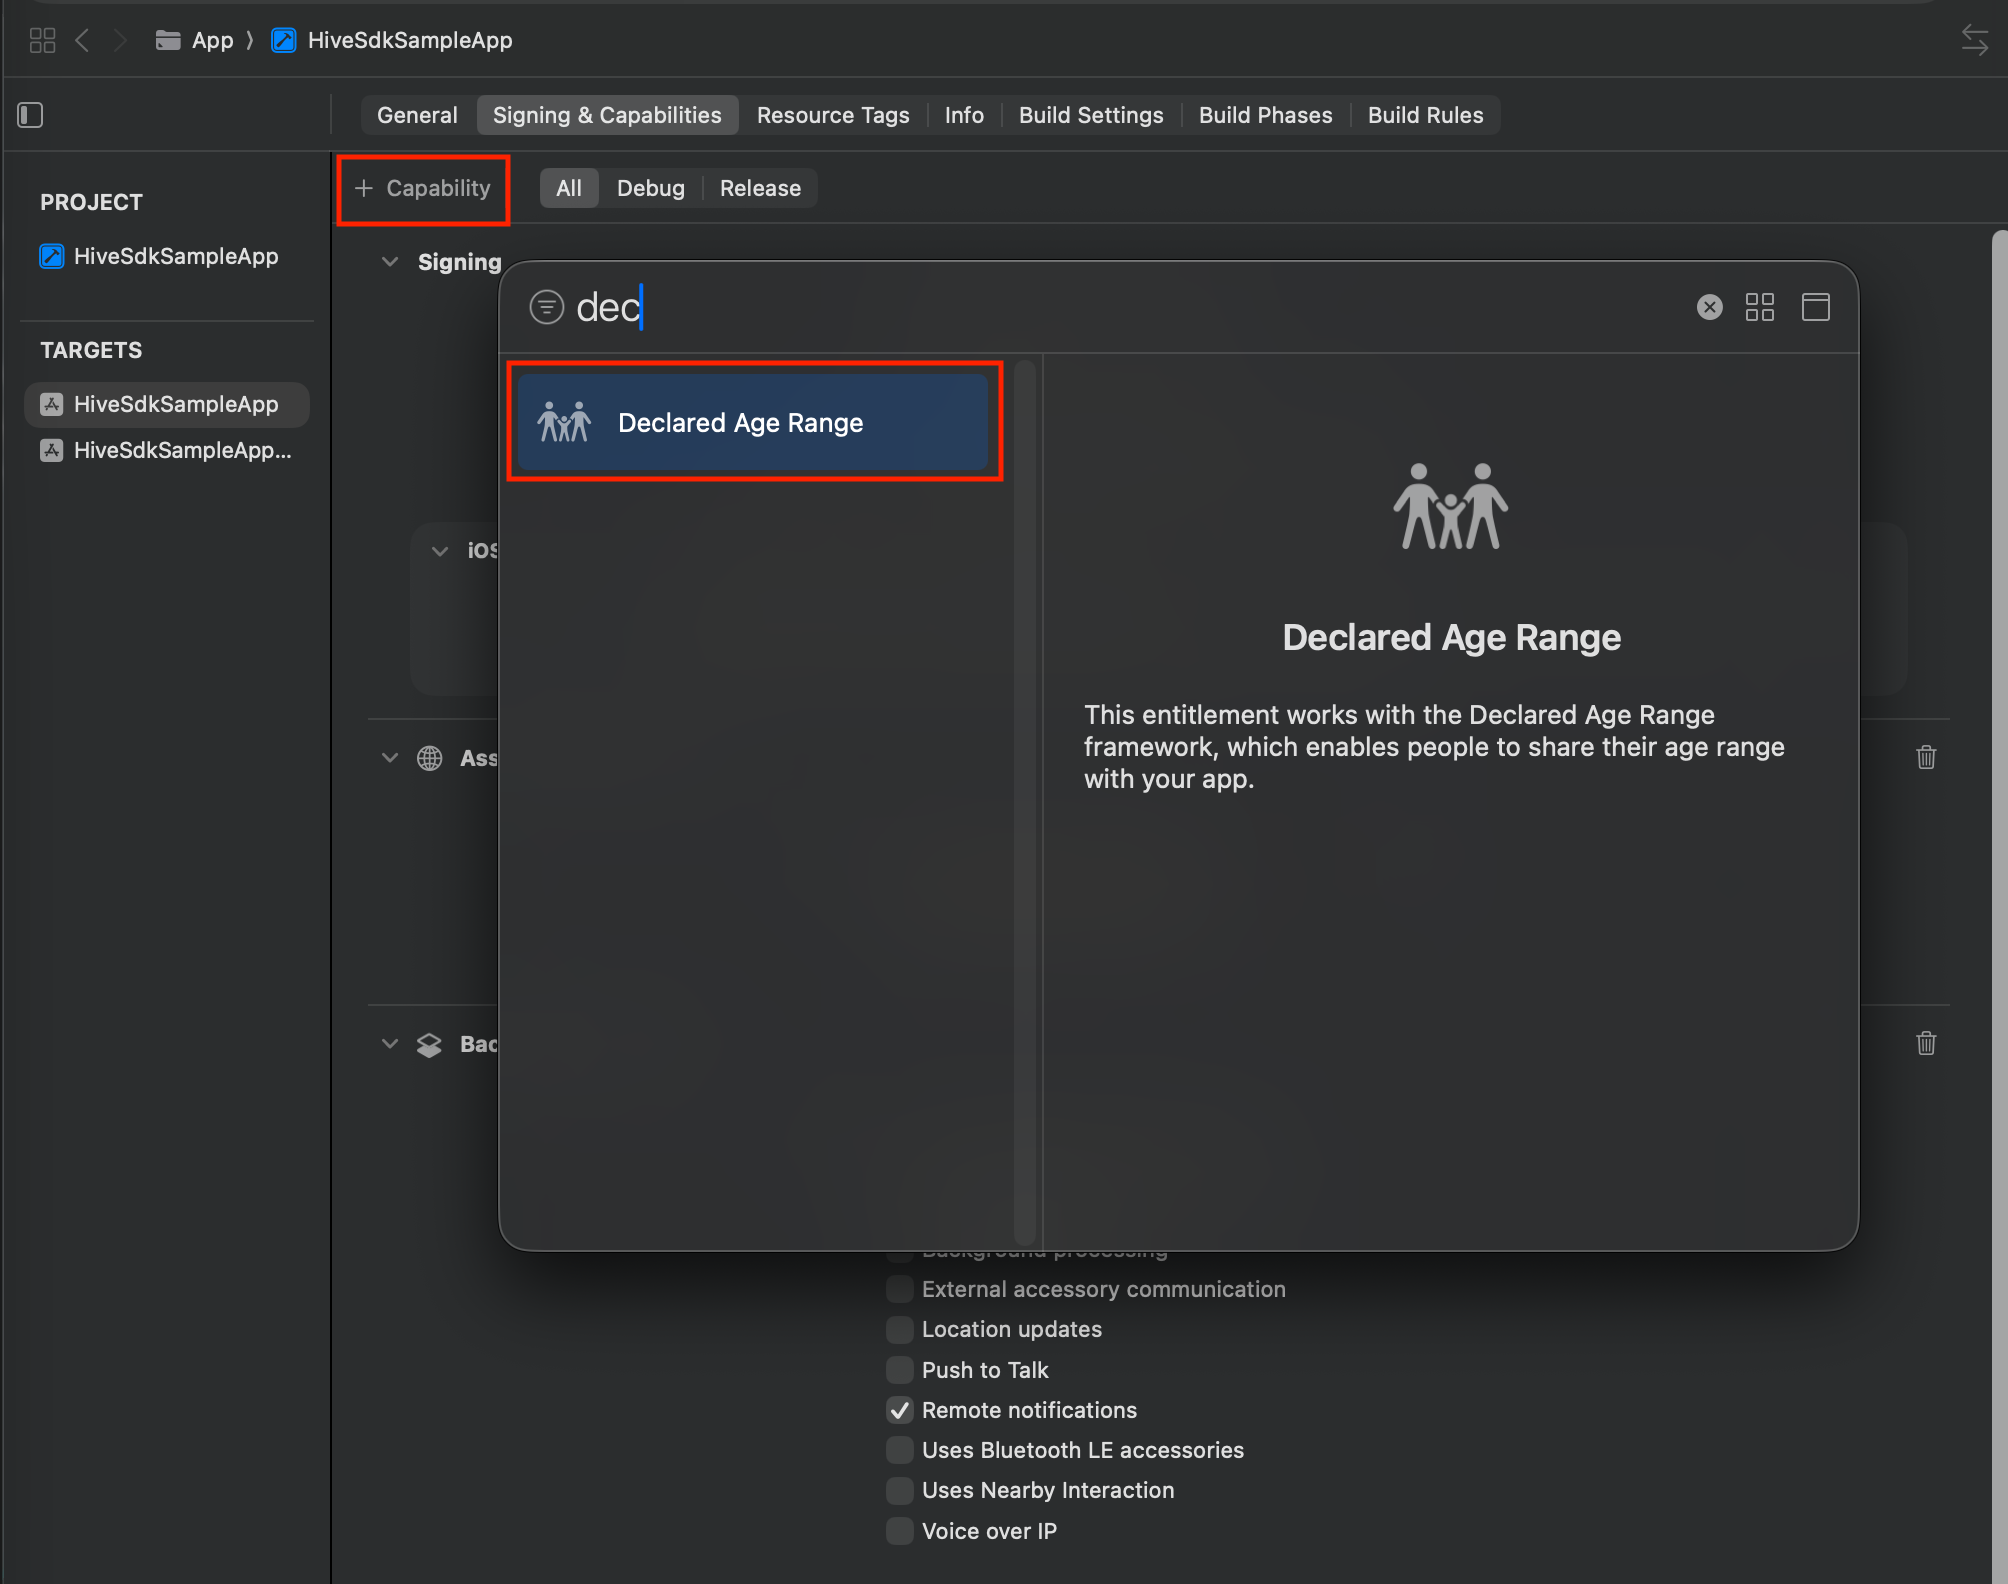Viewport: 2008px width, 1584px height.
Task: Uncheck Remote notifications
Action: pos(899,1410)
